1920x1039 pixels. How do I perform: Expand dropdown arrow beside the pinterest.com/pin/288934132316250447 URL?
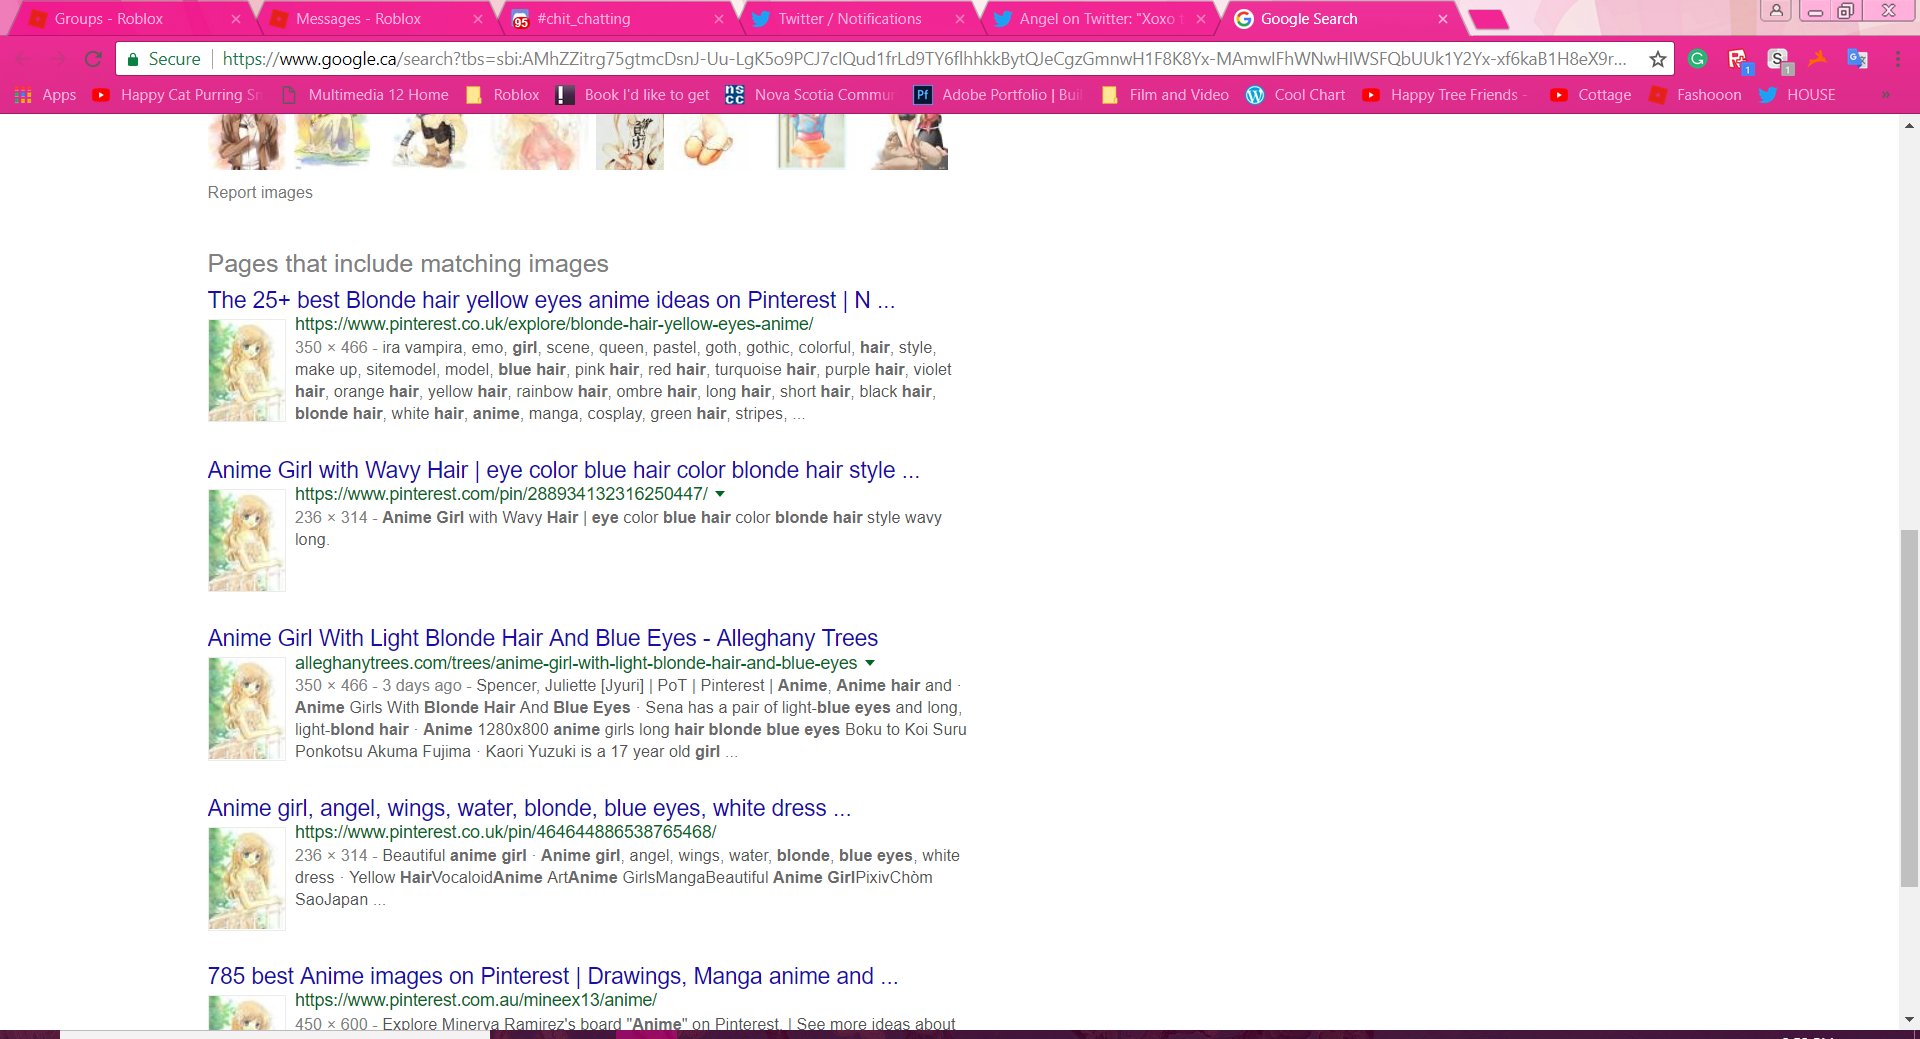[720, 494]
